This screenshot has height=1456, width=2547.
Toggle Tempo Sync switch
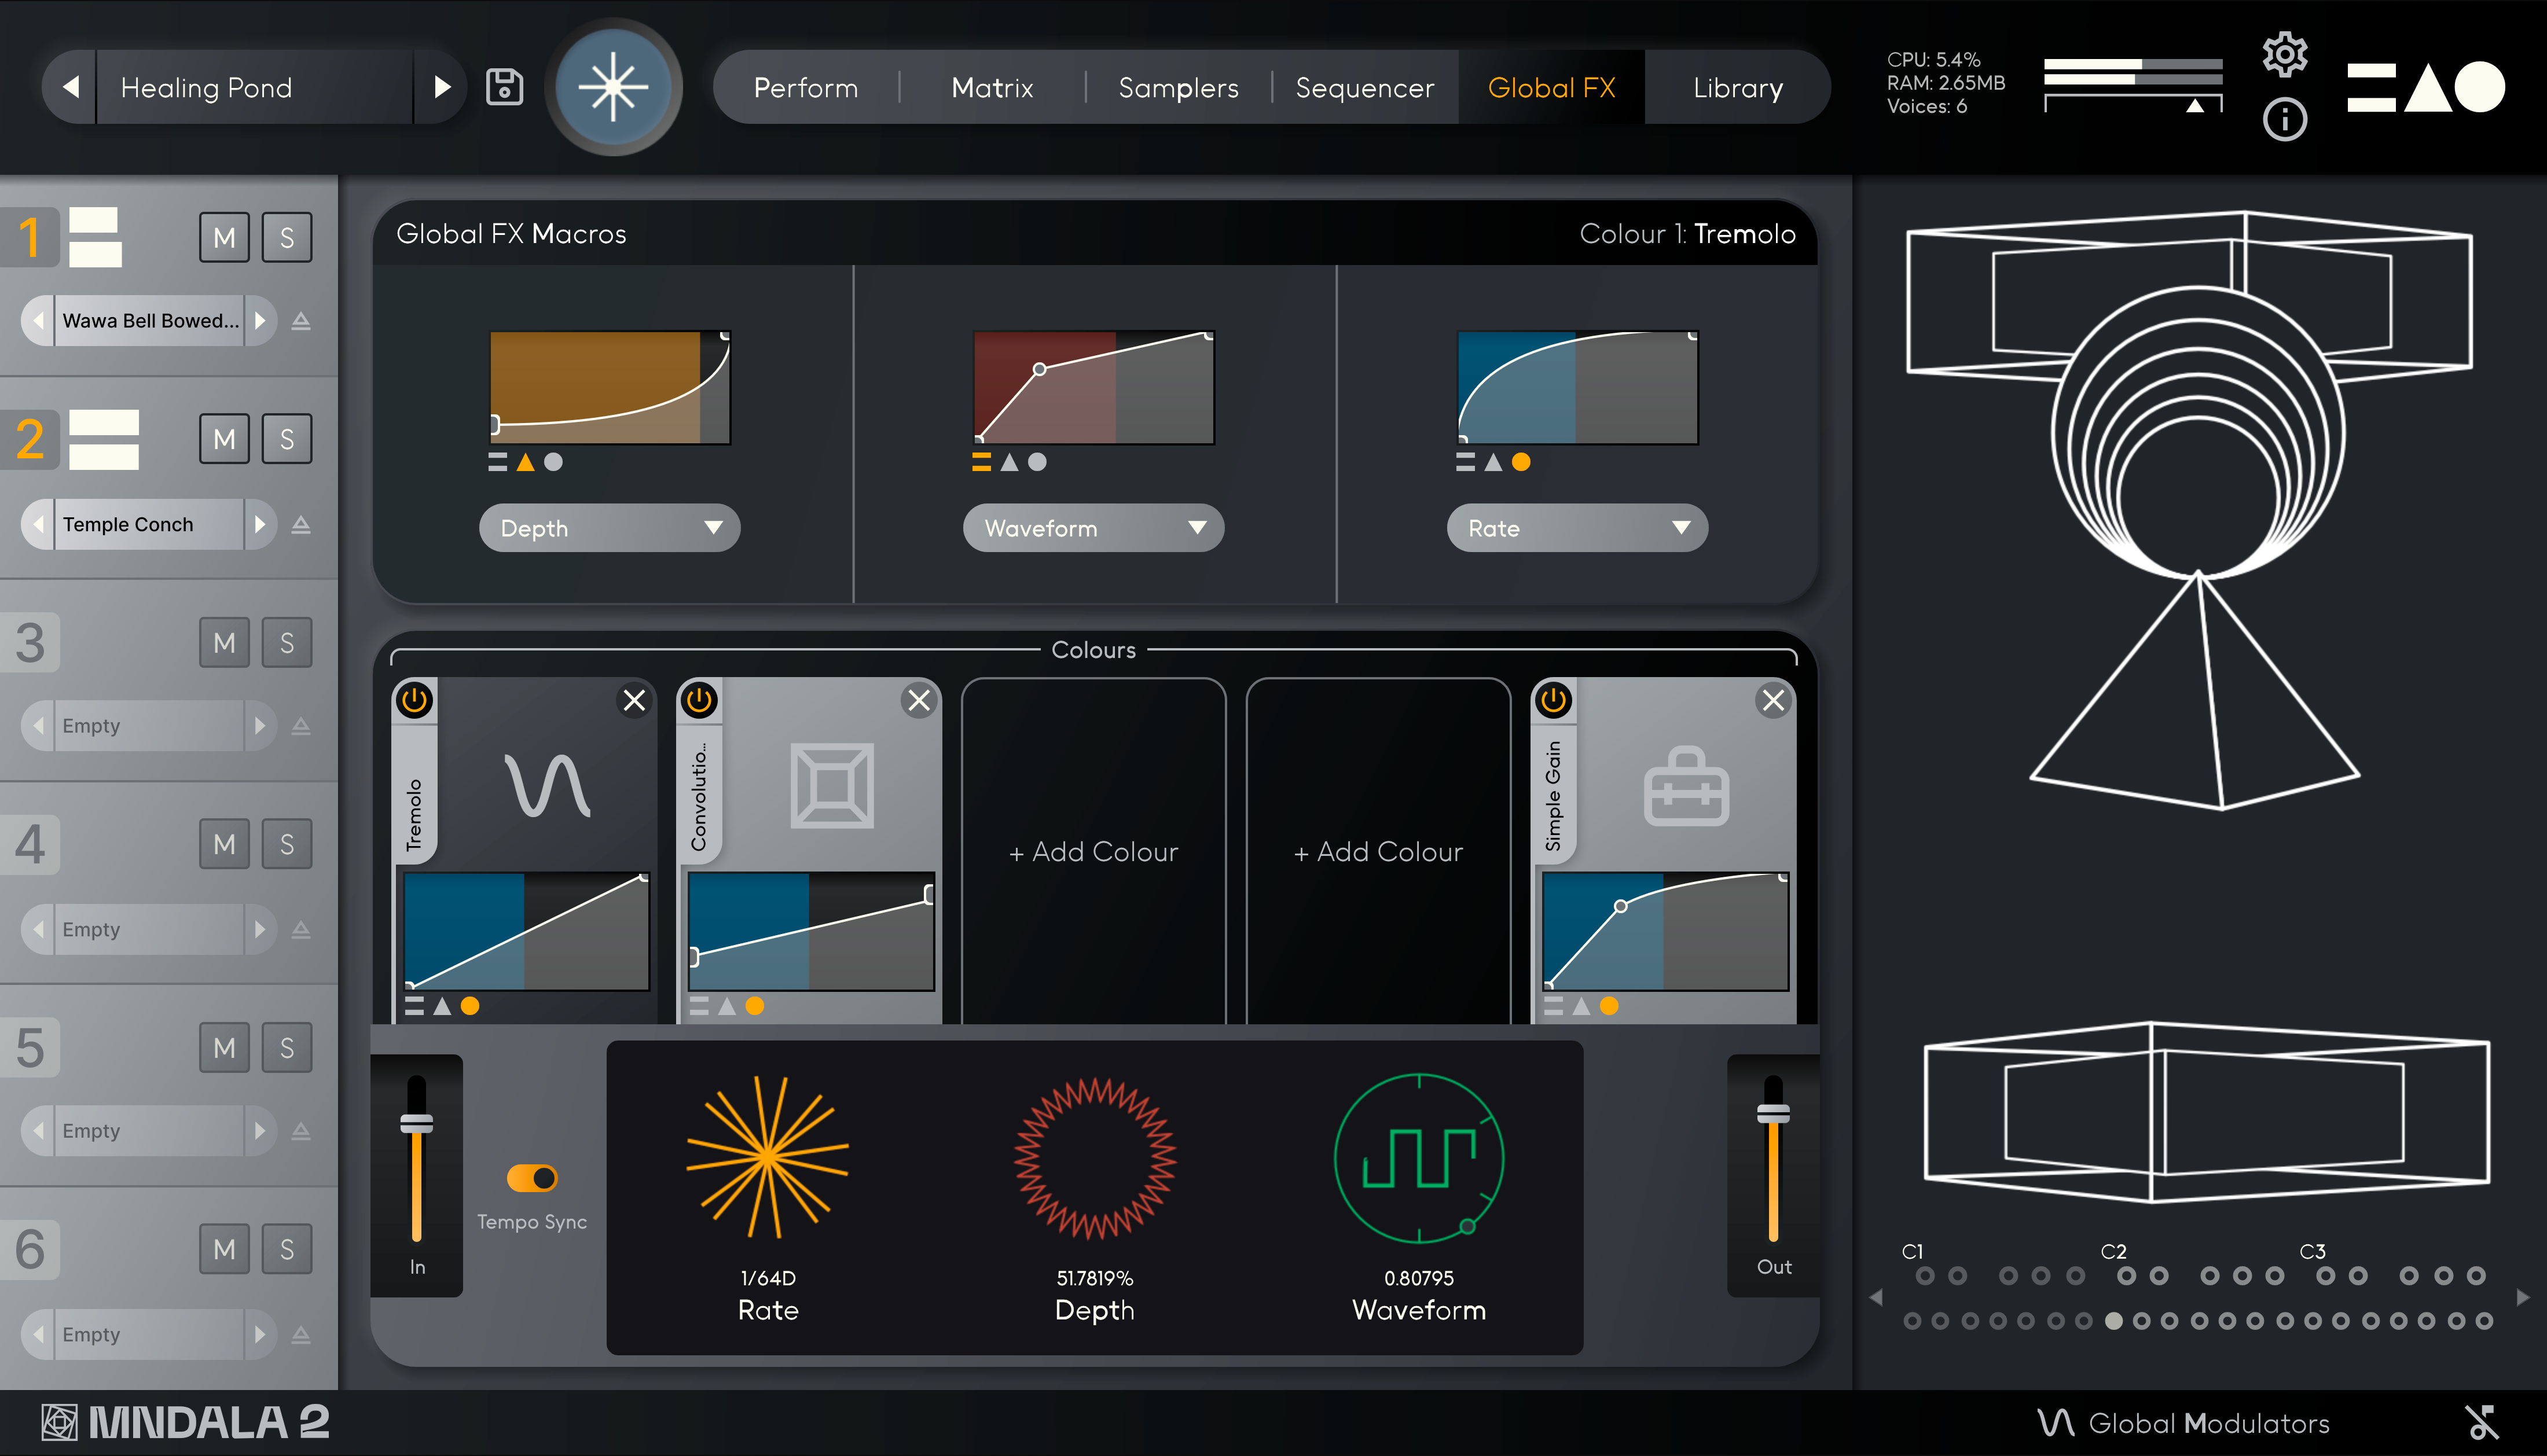pyautogui.click(x=532, y=1178)
